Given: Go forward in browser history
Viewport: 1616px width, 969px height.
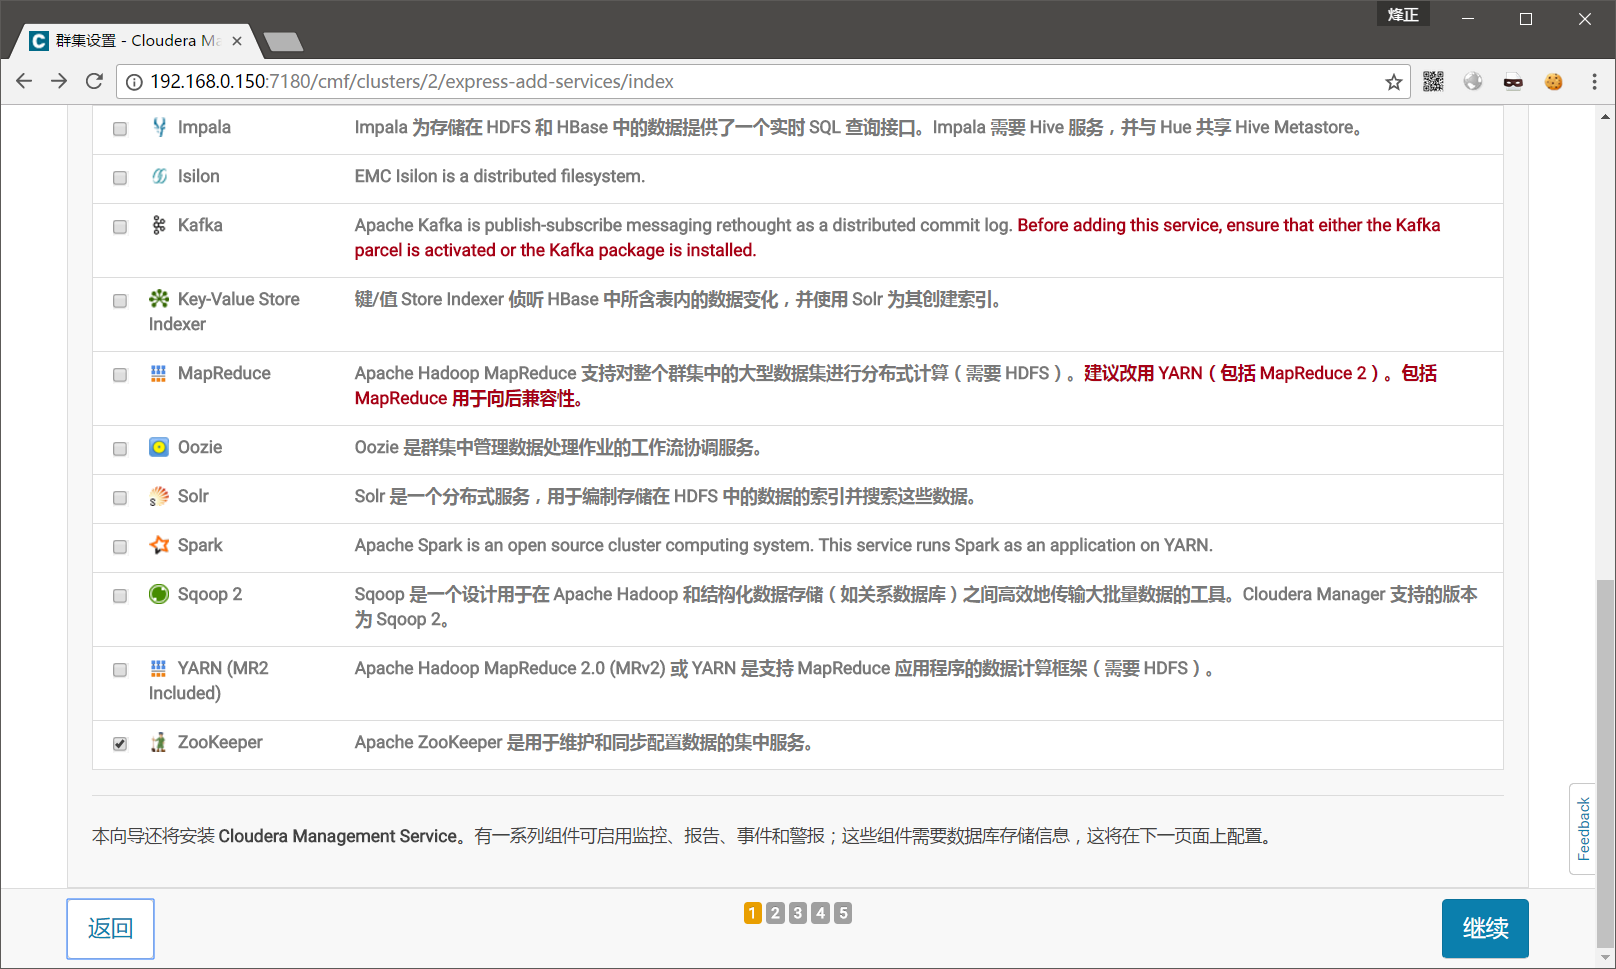Looking at the screenshot, I should pyautogui.click(x=59, y=81).
